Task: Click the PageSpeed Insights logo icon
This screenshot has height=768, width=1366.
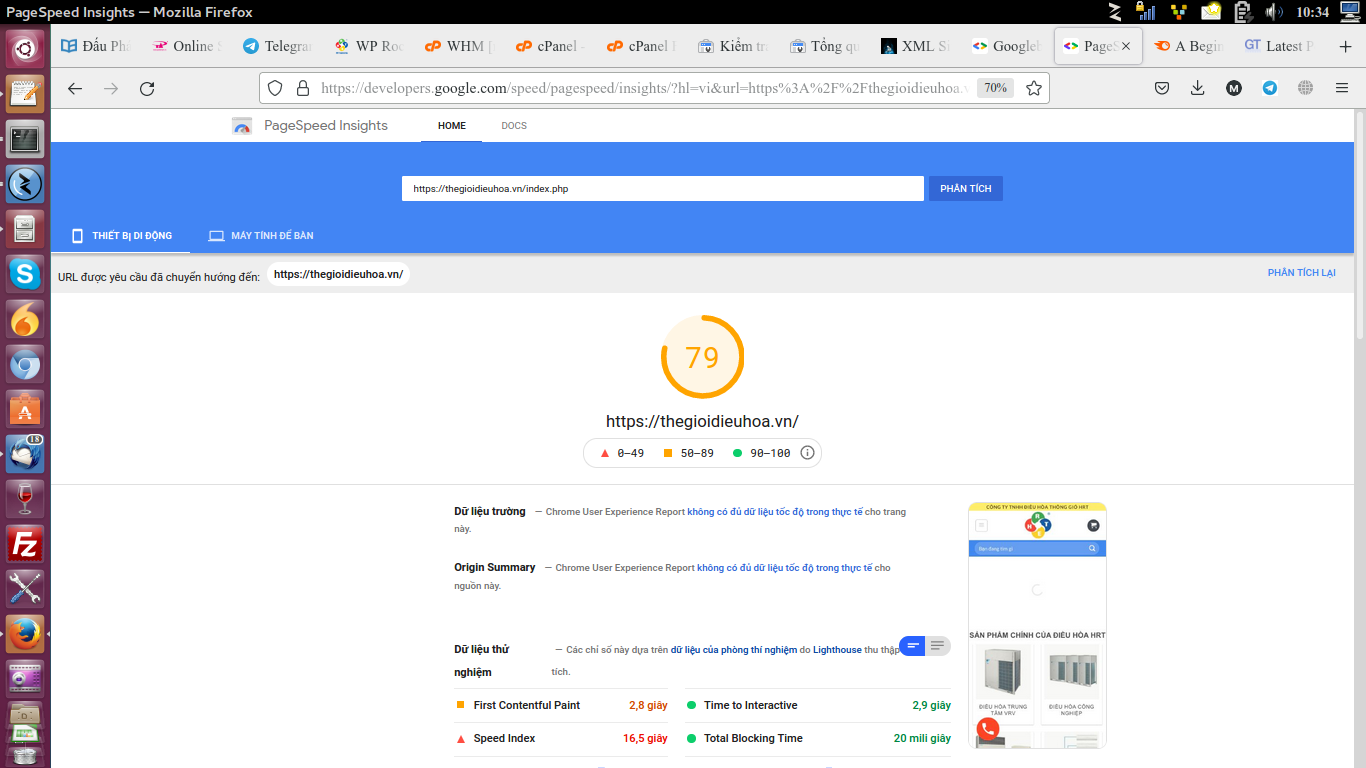Action: tap(242, 126)
